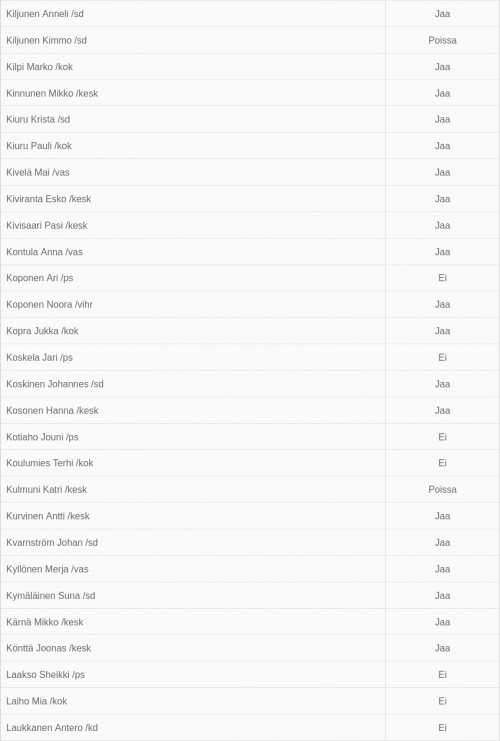Select Koskinen Johannes /sd row
The image size is (500, 741).
[250, 384]
